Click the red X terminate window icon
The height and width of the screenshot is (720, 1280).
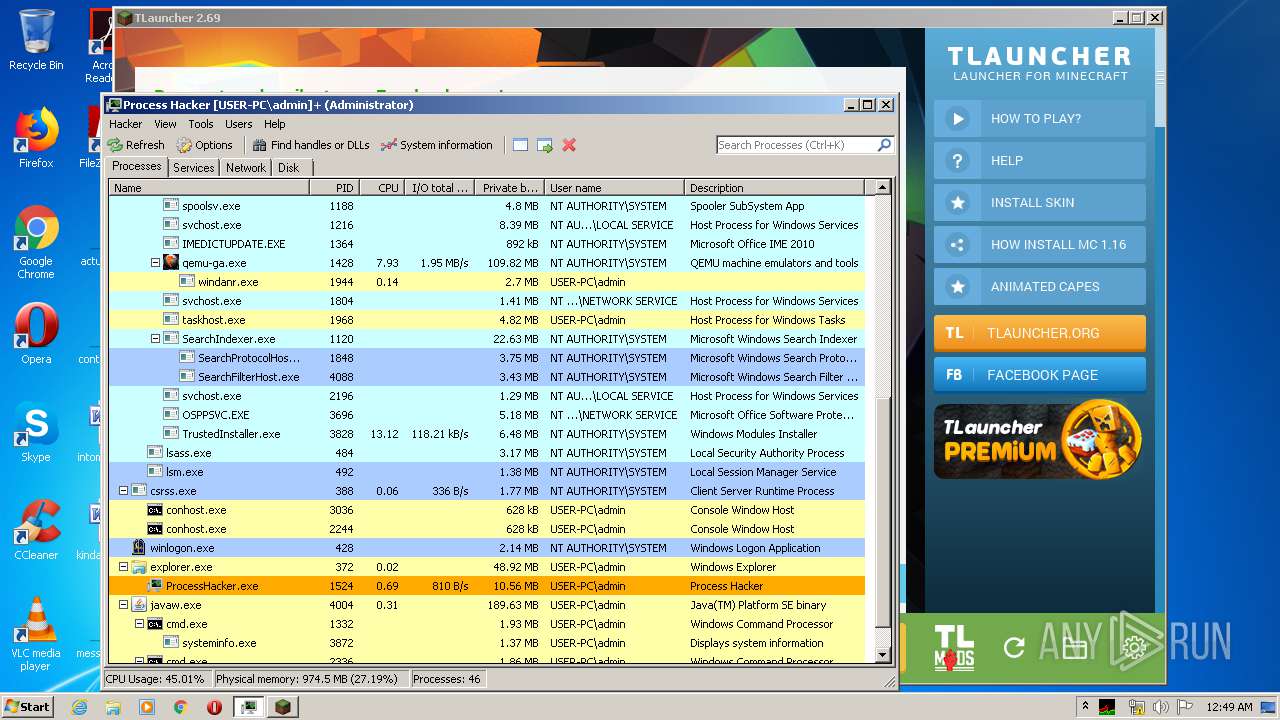pos(569,145)
